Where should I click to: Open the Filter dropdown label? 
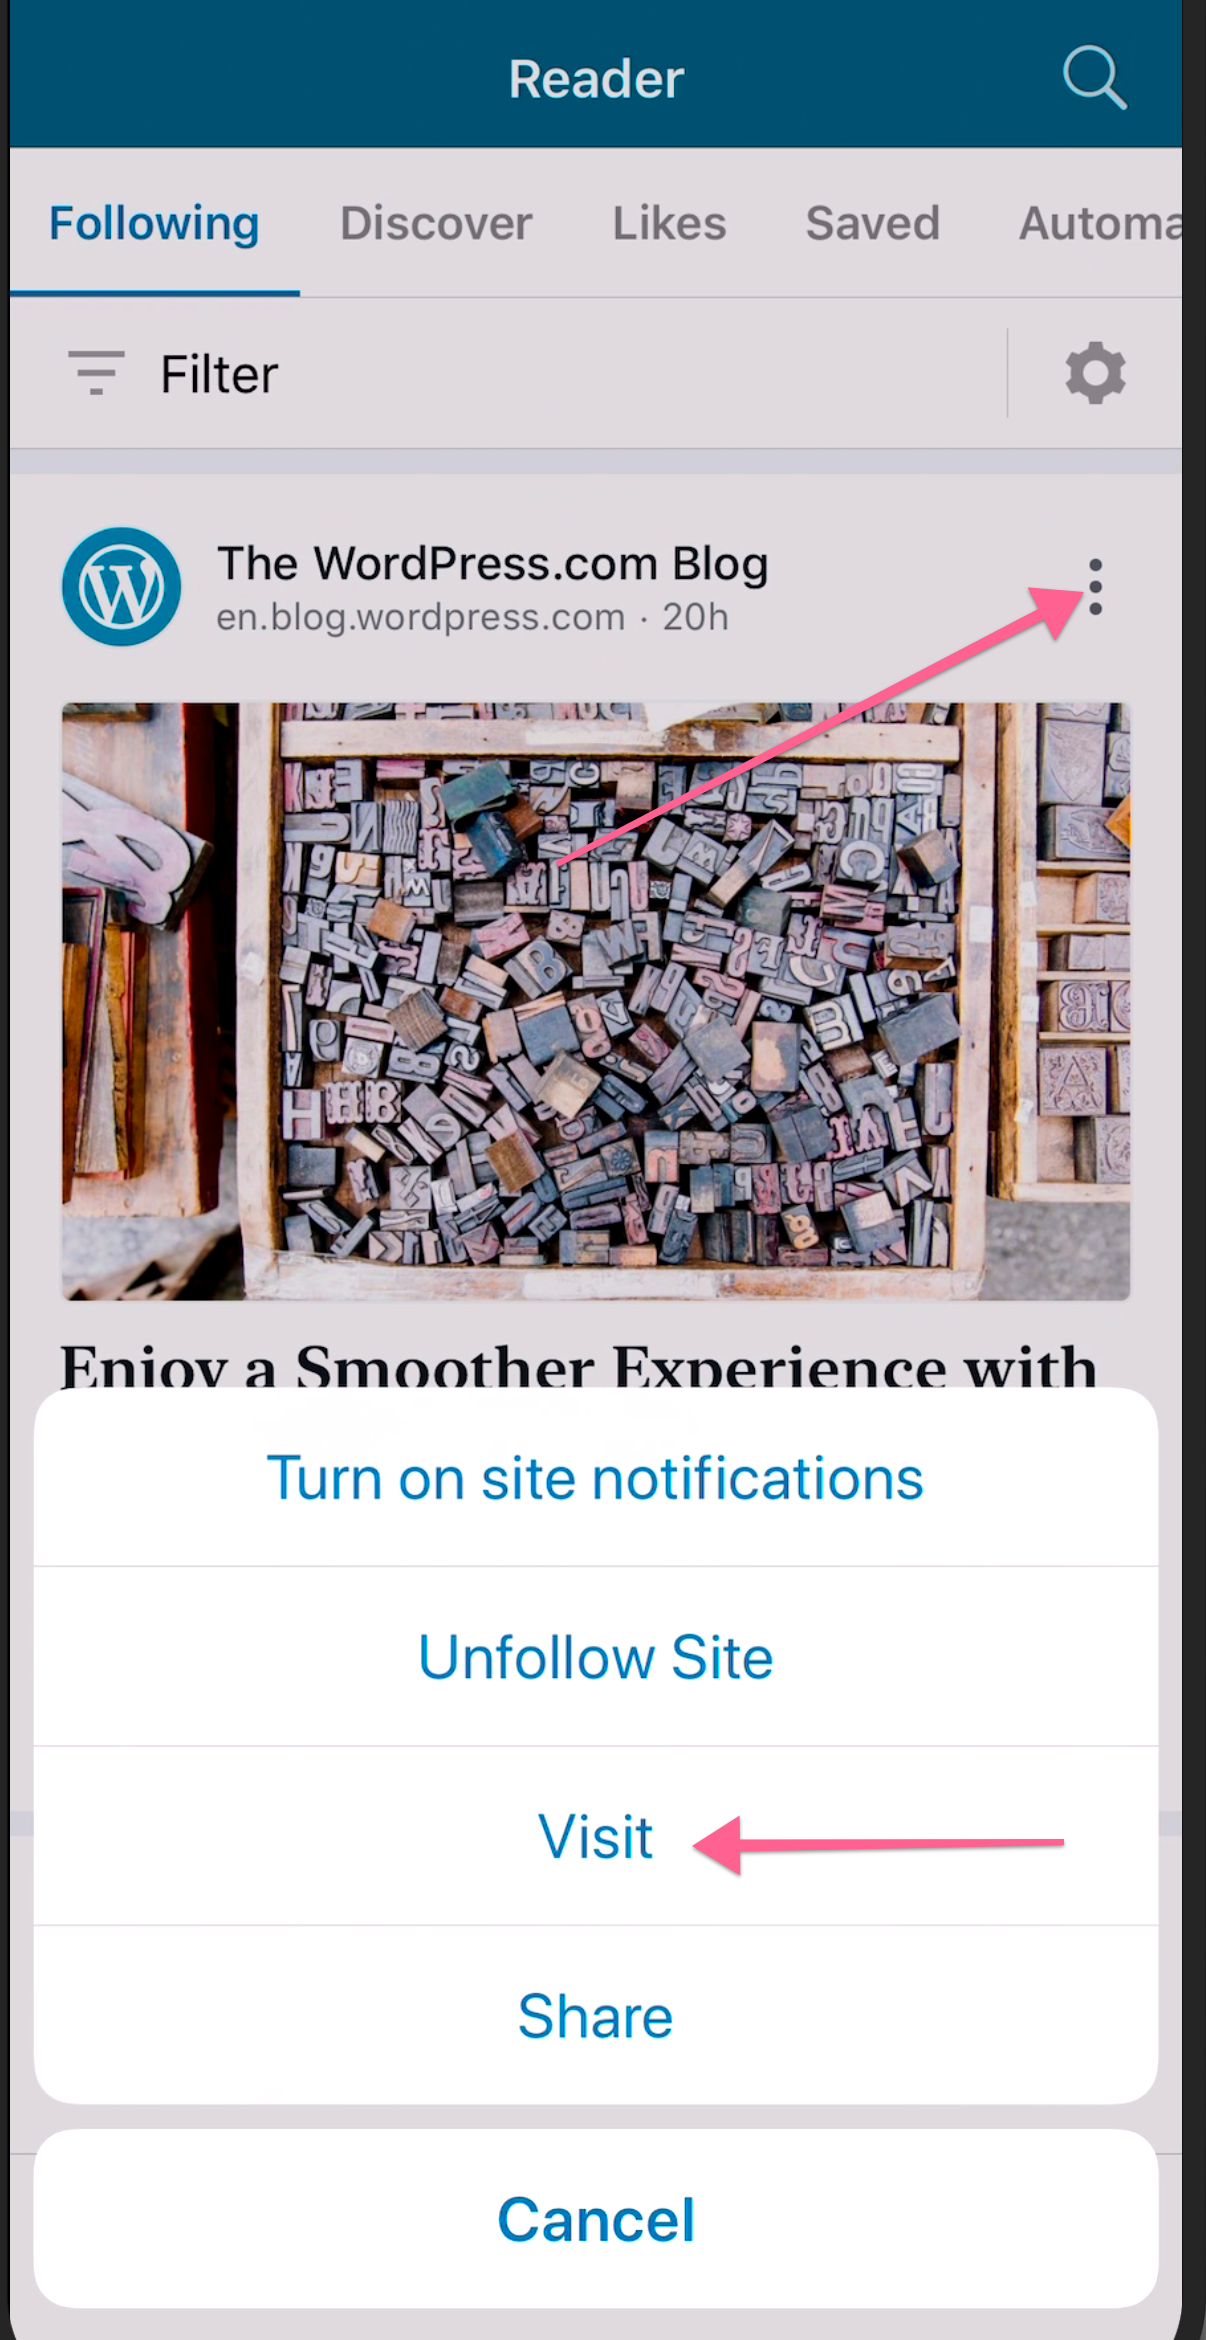tap(219, 374)
